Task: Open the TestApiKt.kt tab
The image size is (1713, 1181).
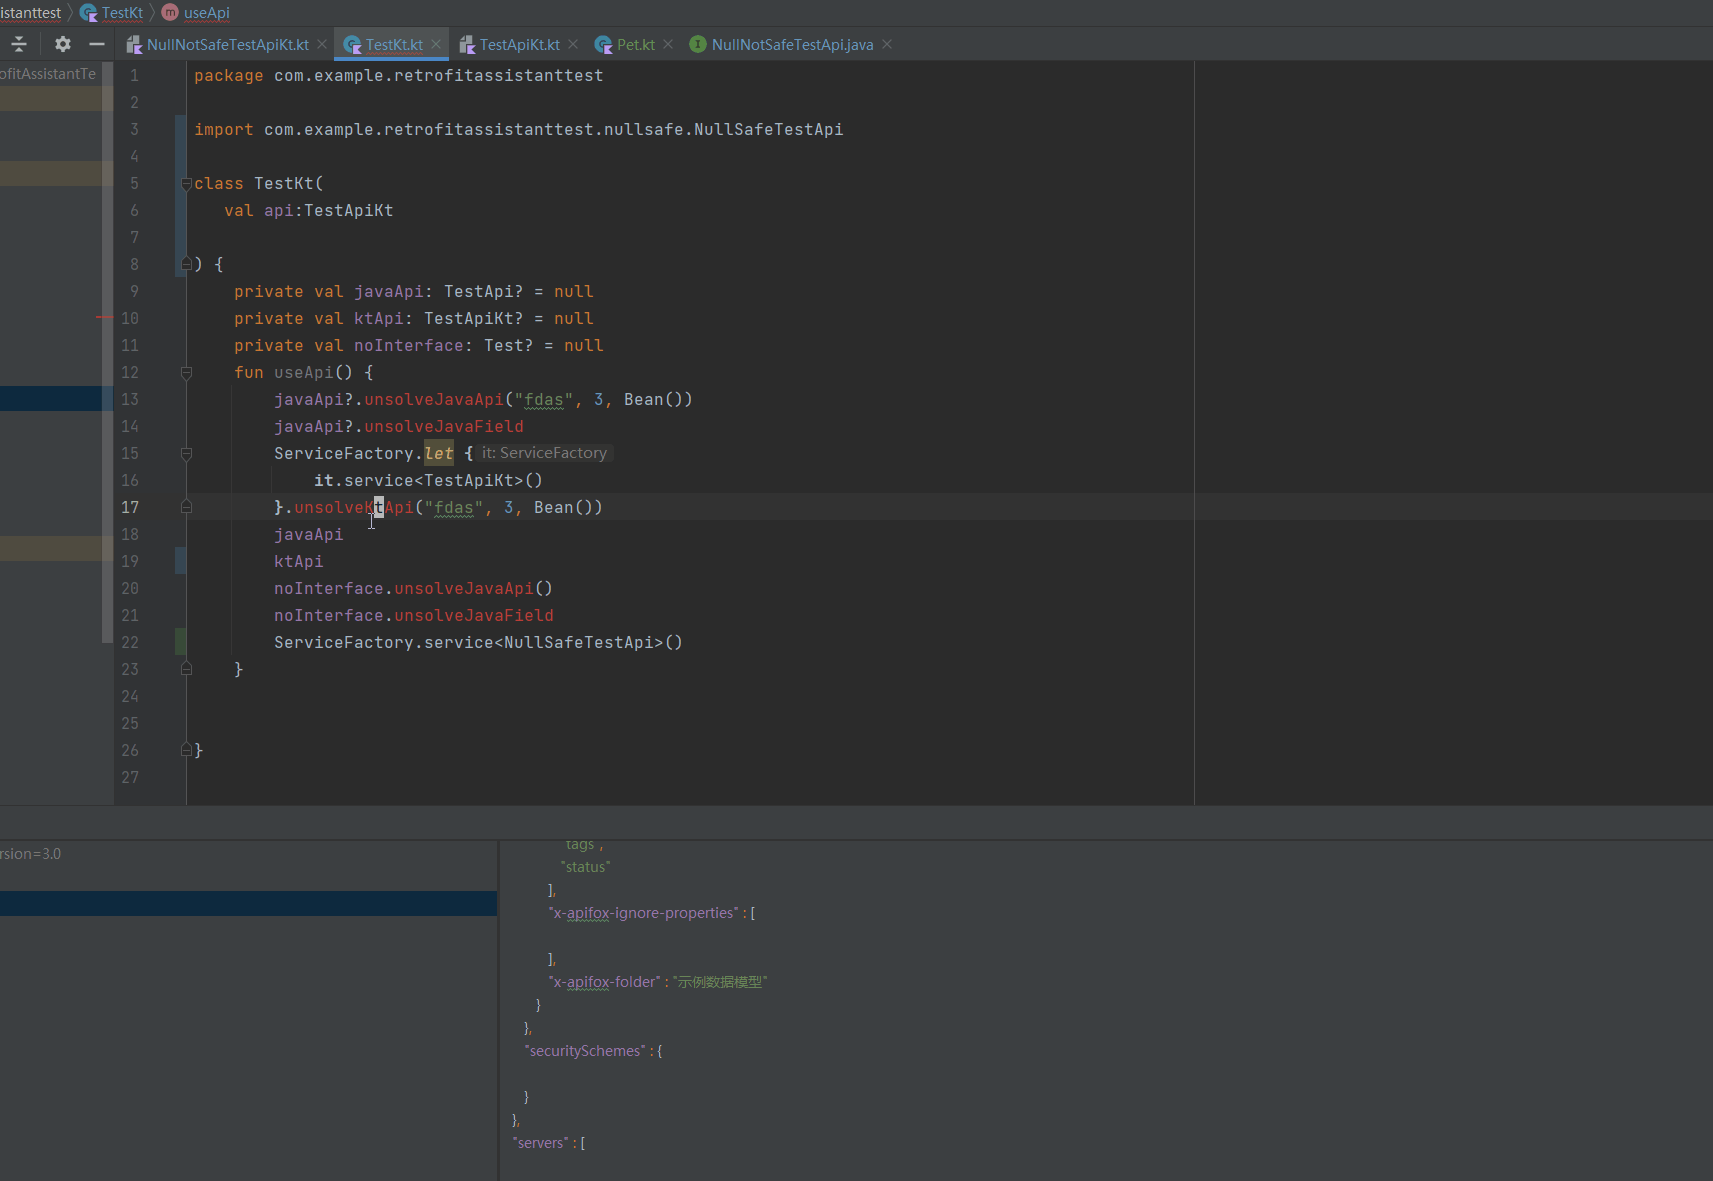Action: pyautogui.click(x=519, y=44)
